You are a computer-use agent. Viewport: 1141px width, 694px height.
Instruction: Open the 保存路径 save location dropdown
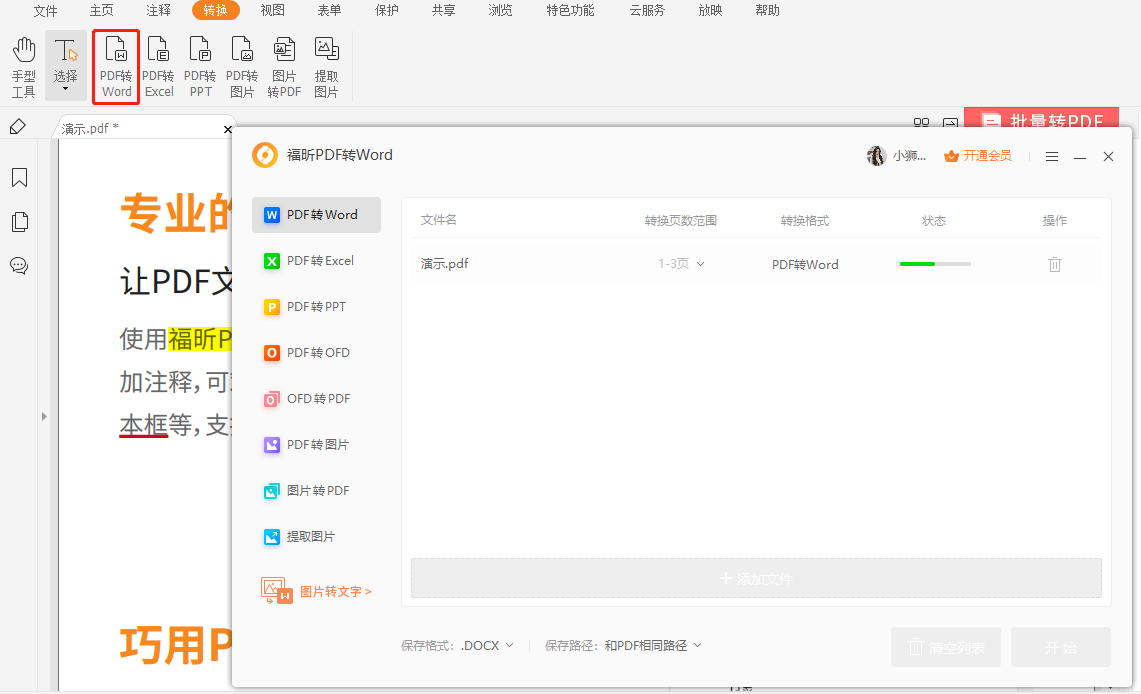tap(653, 646)
